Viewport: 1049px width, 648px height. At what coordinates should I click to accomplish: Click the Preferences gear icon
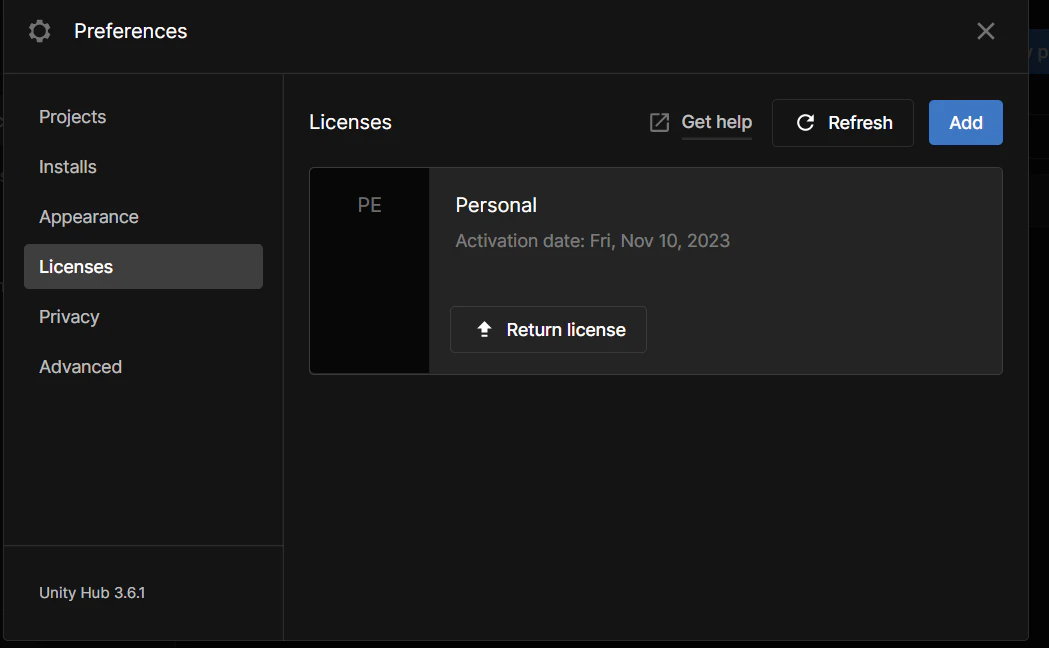(x=40, y=31)
